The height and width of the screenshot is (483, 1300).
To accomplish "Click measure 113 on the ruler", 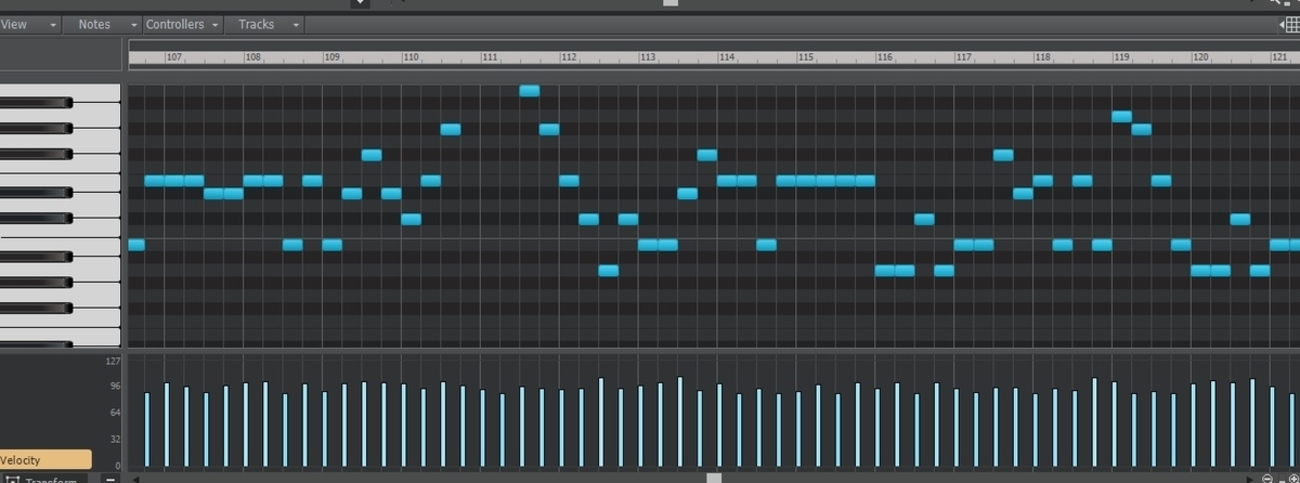I will [648, 57].
